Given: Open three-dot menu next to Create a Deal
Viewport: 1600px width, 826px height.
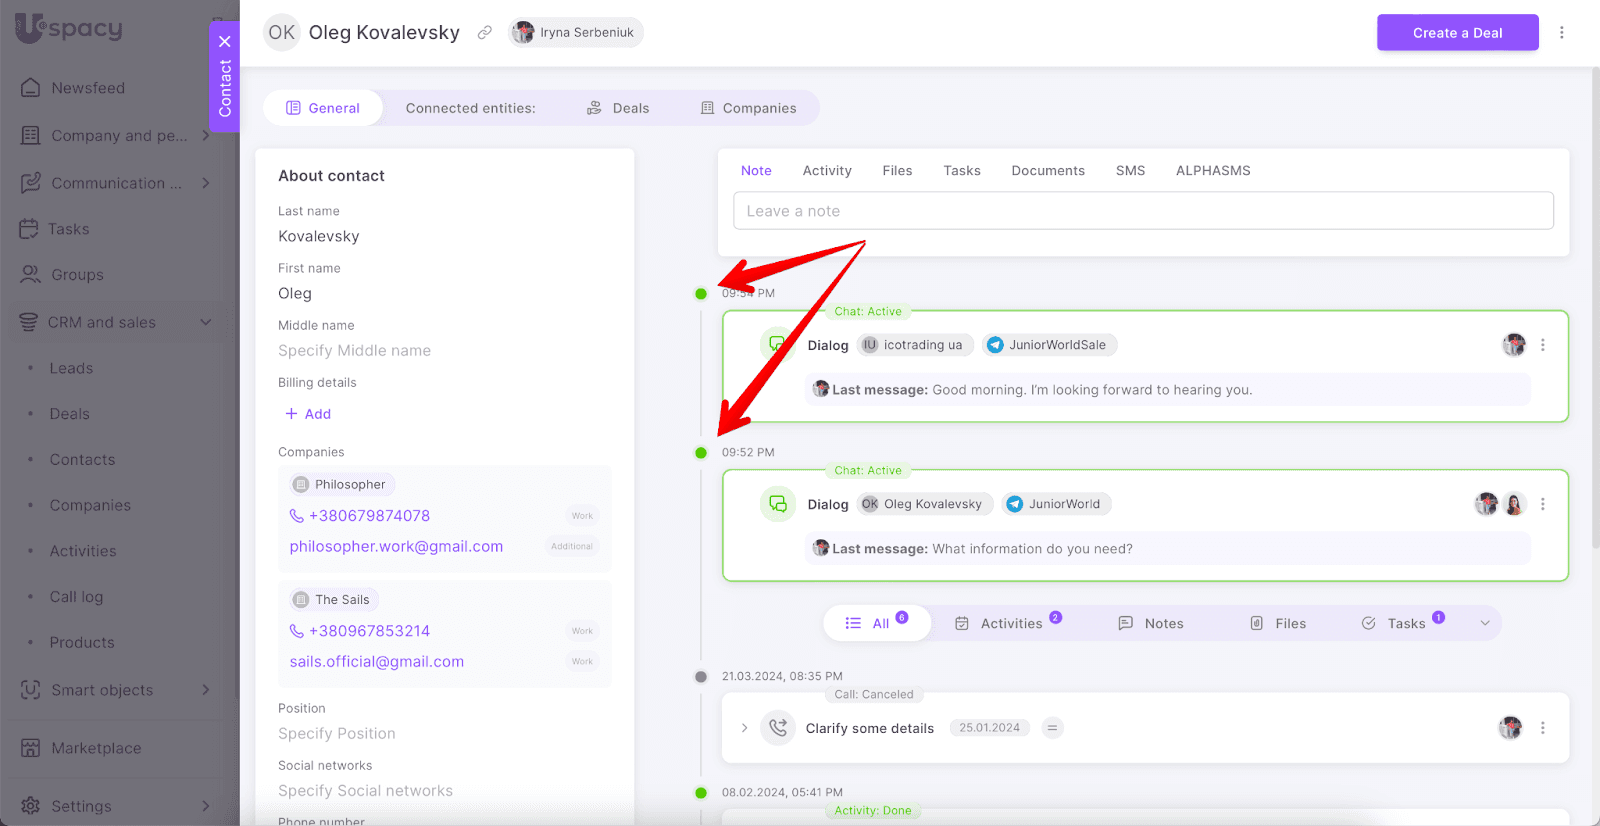Looking at the screenshot, I should click(x=1561, y=33).
